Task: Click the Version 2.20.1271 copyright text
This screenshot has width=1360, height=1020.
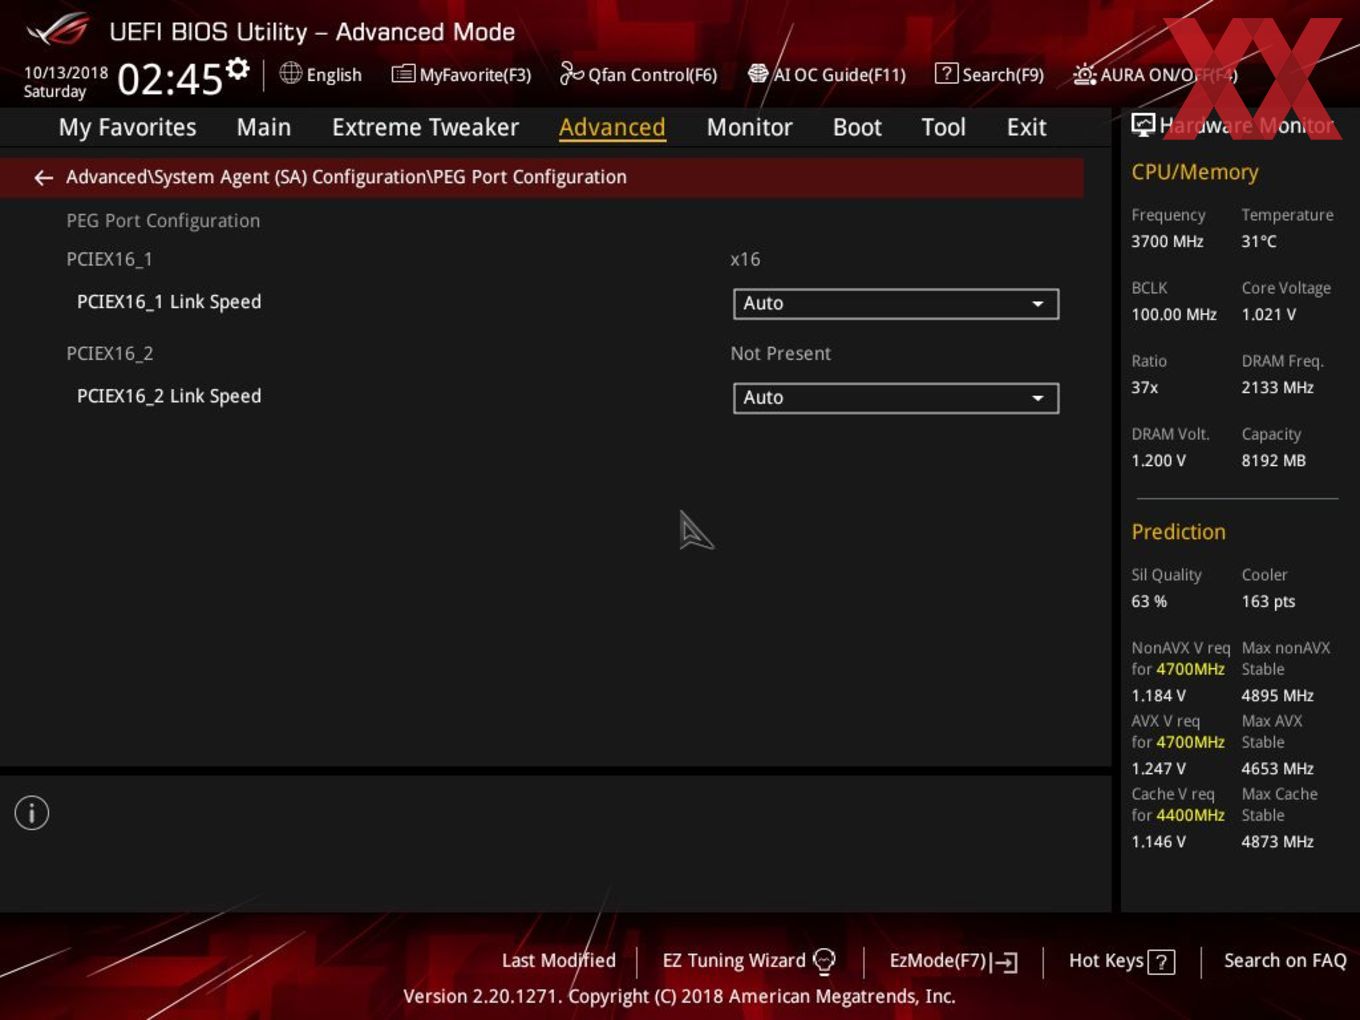Action: coord(679,997)
